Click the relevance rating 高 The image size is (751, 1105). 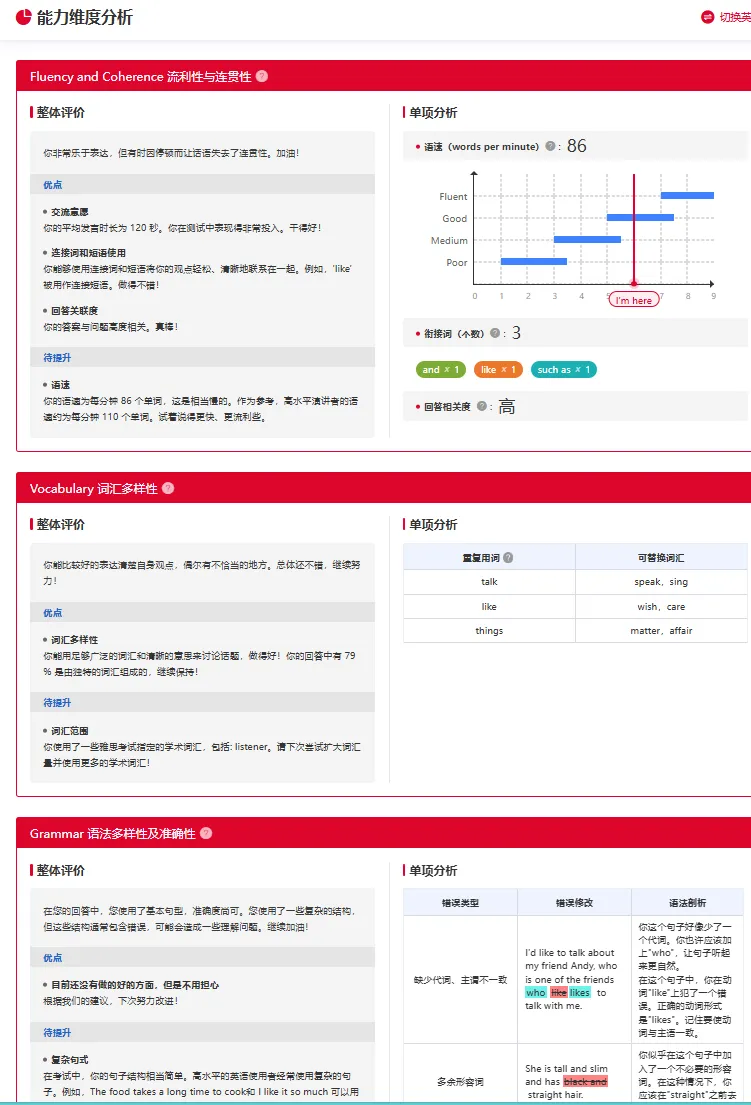507,407
